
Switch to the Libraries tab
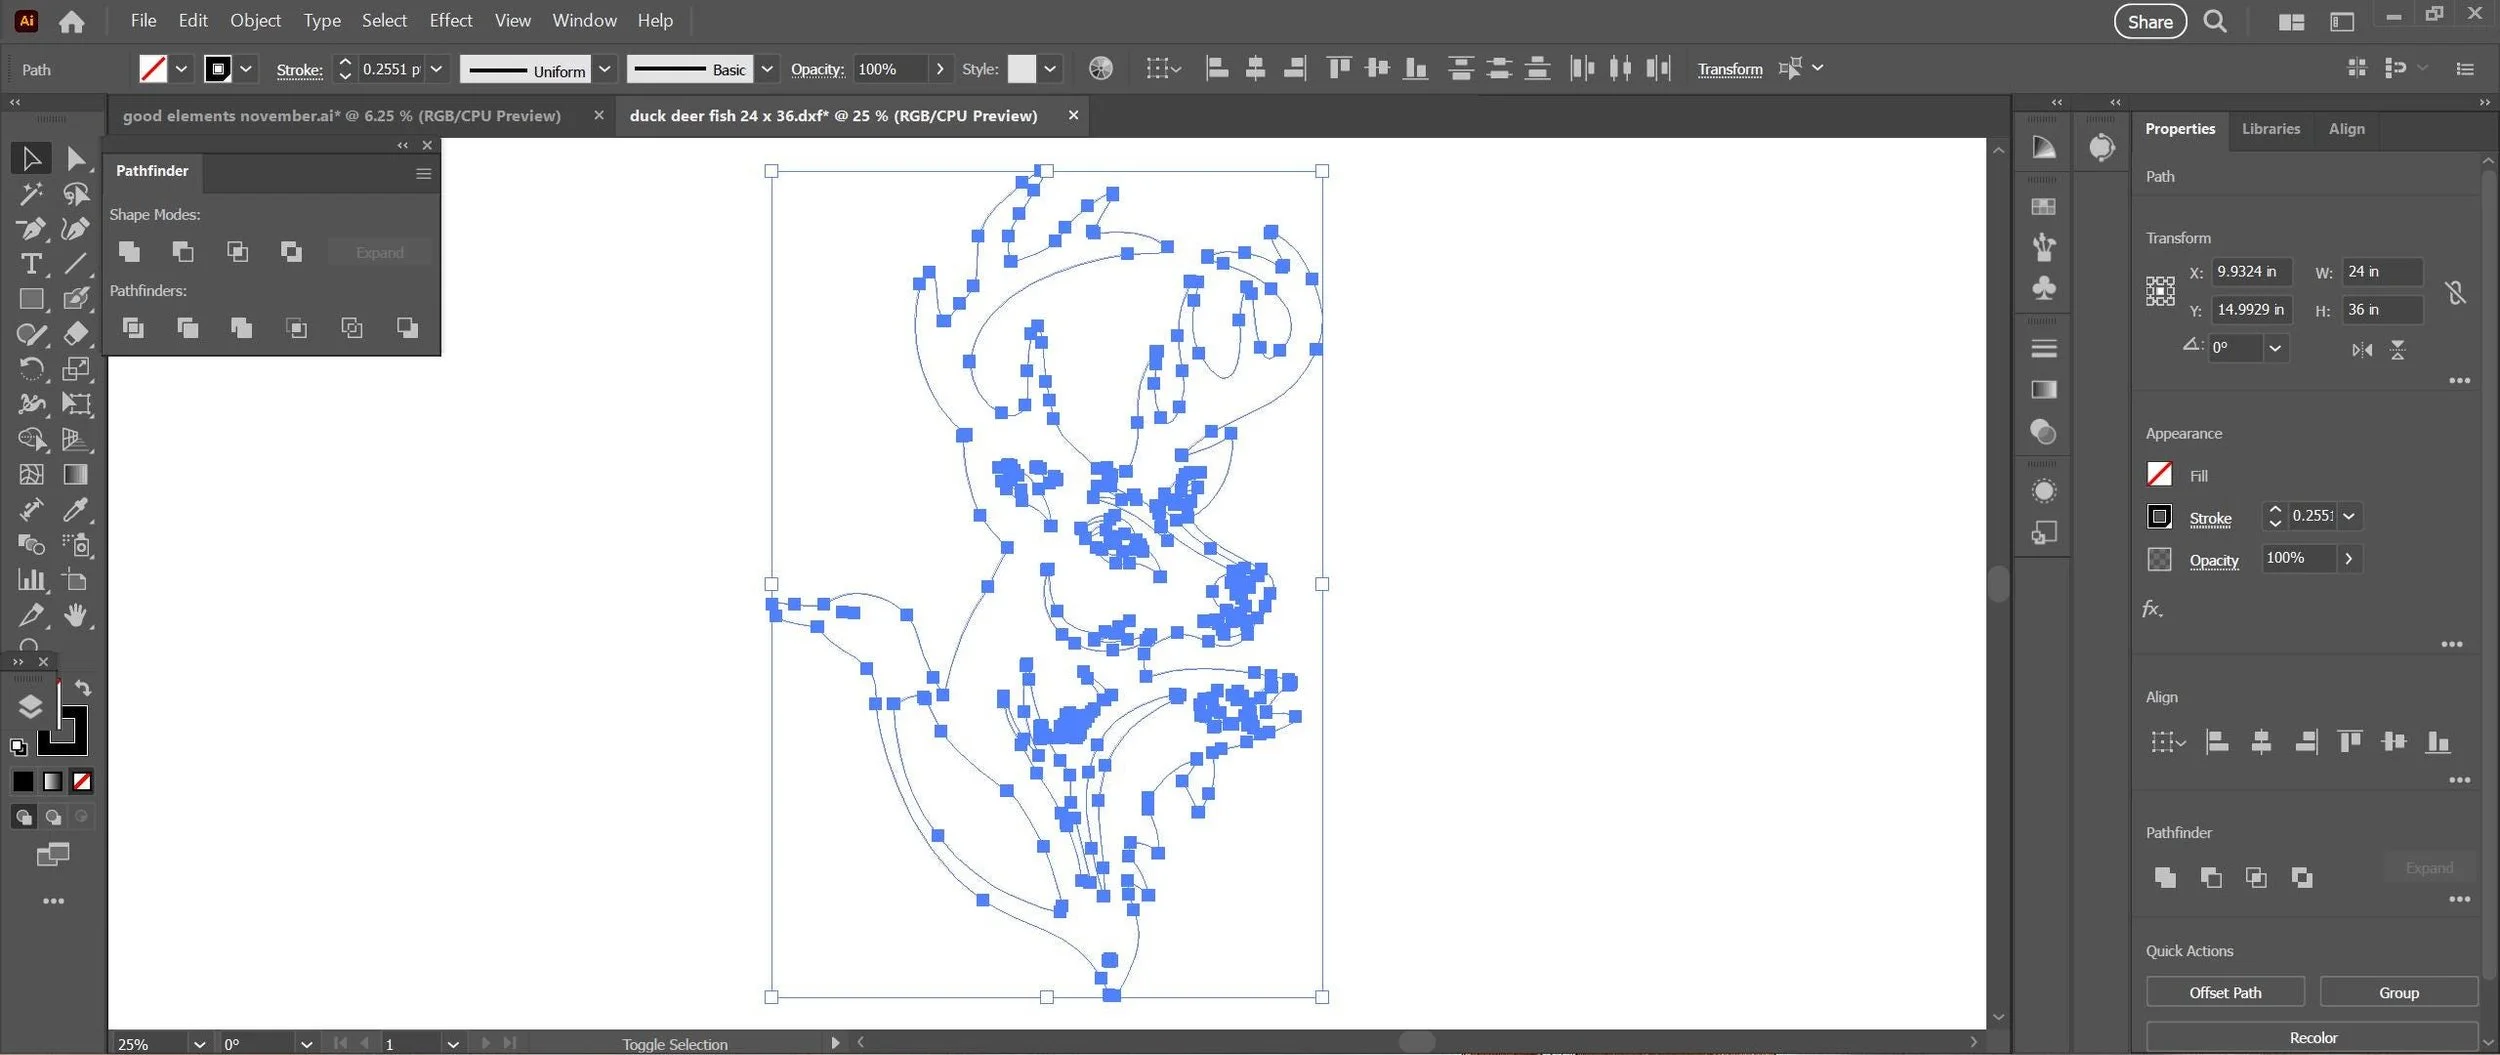pos(2270,129)
